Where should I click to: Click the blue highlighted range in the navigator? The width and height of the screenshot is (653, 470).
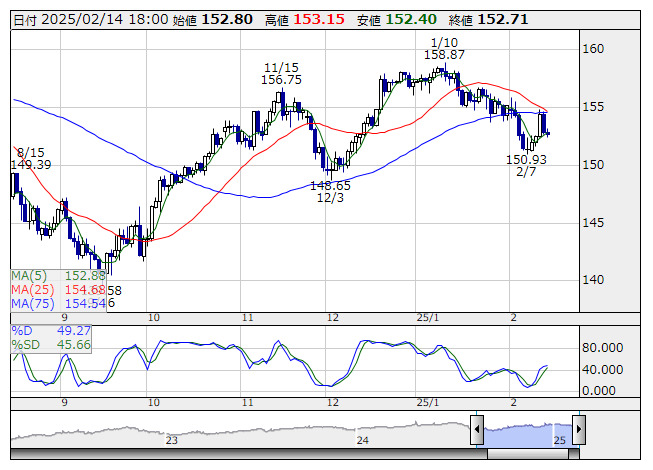click(528, 429)
